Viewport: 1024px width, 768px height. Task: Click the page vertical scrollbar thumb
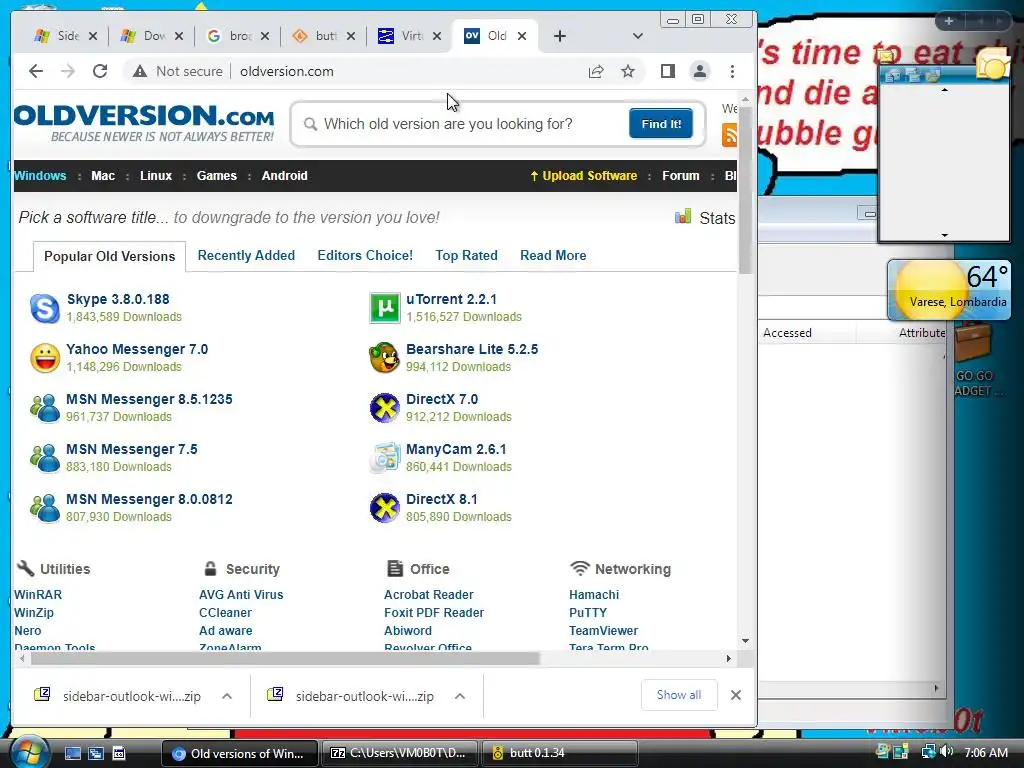[x=745, y=189]
